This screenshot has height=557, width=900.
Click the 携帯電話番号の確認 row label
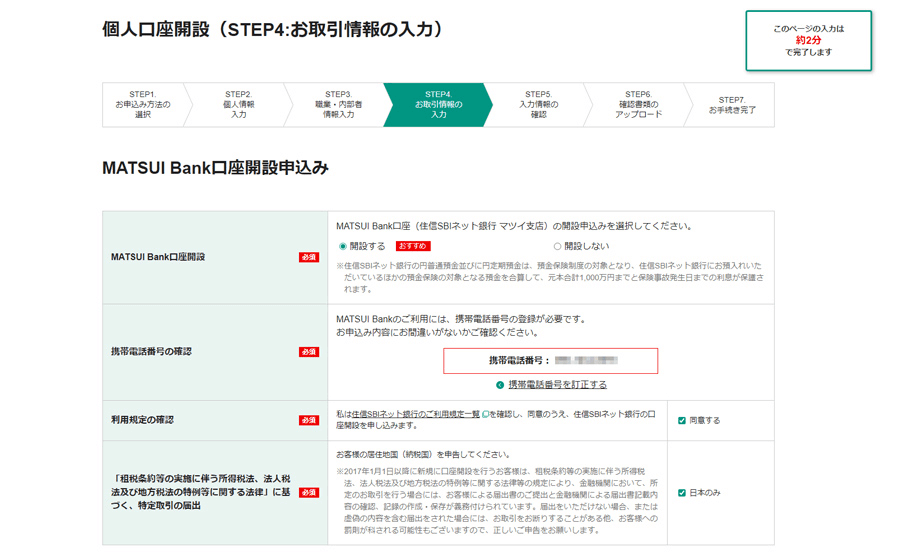pyautogui.click(x=152, y=351)
